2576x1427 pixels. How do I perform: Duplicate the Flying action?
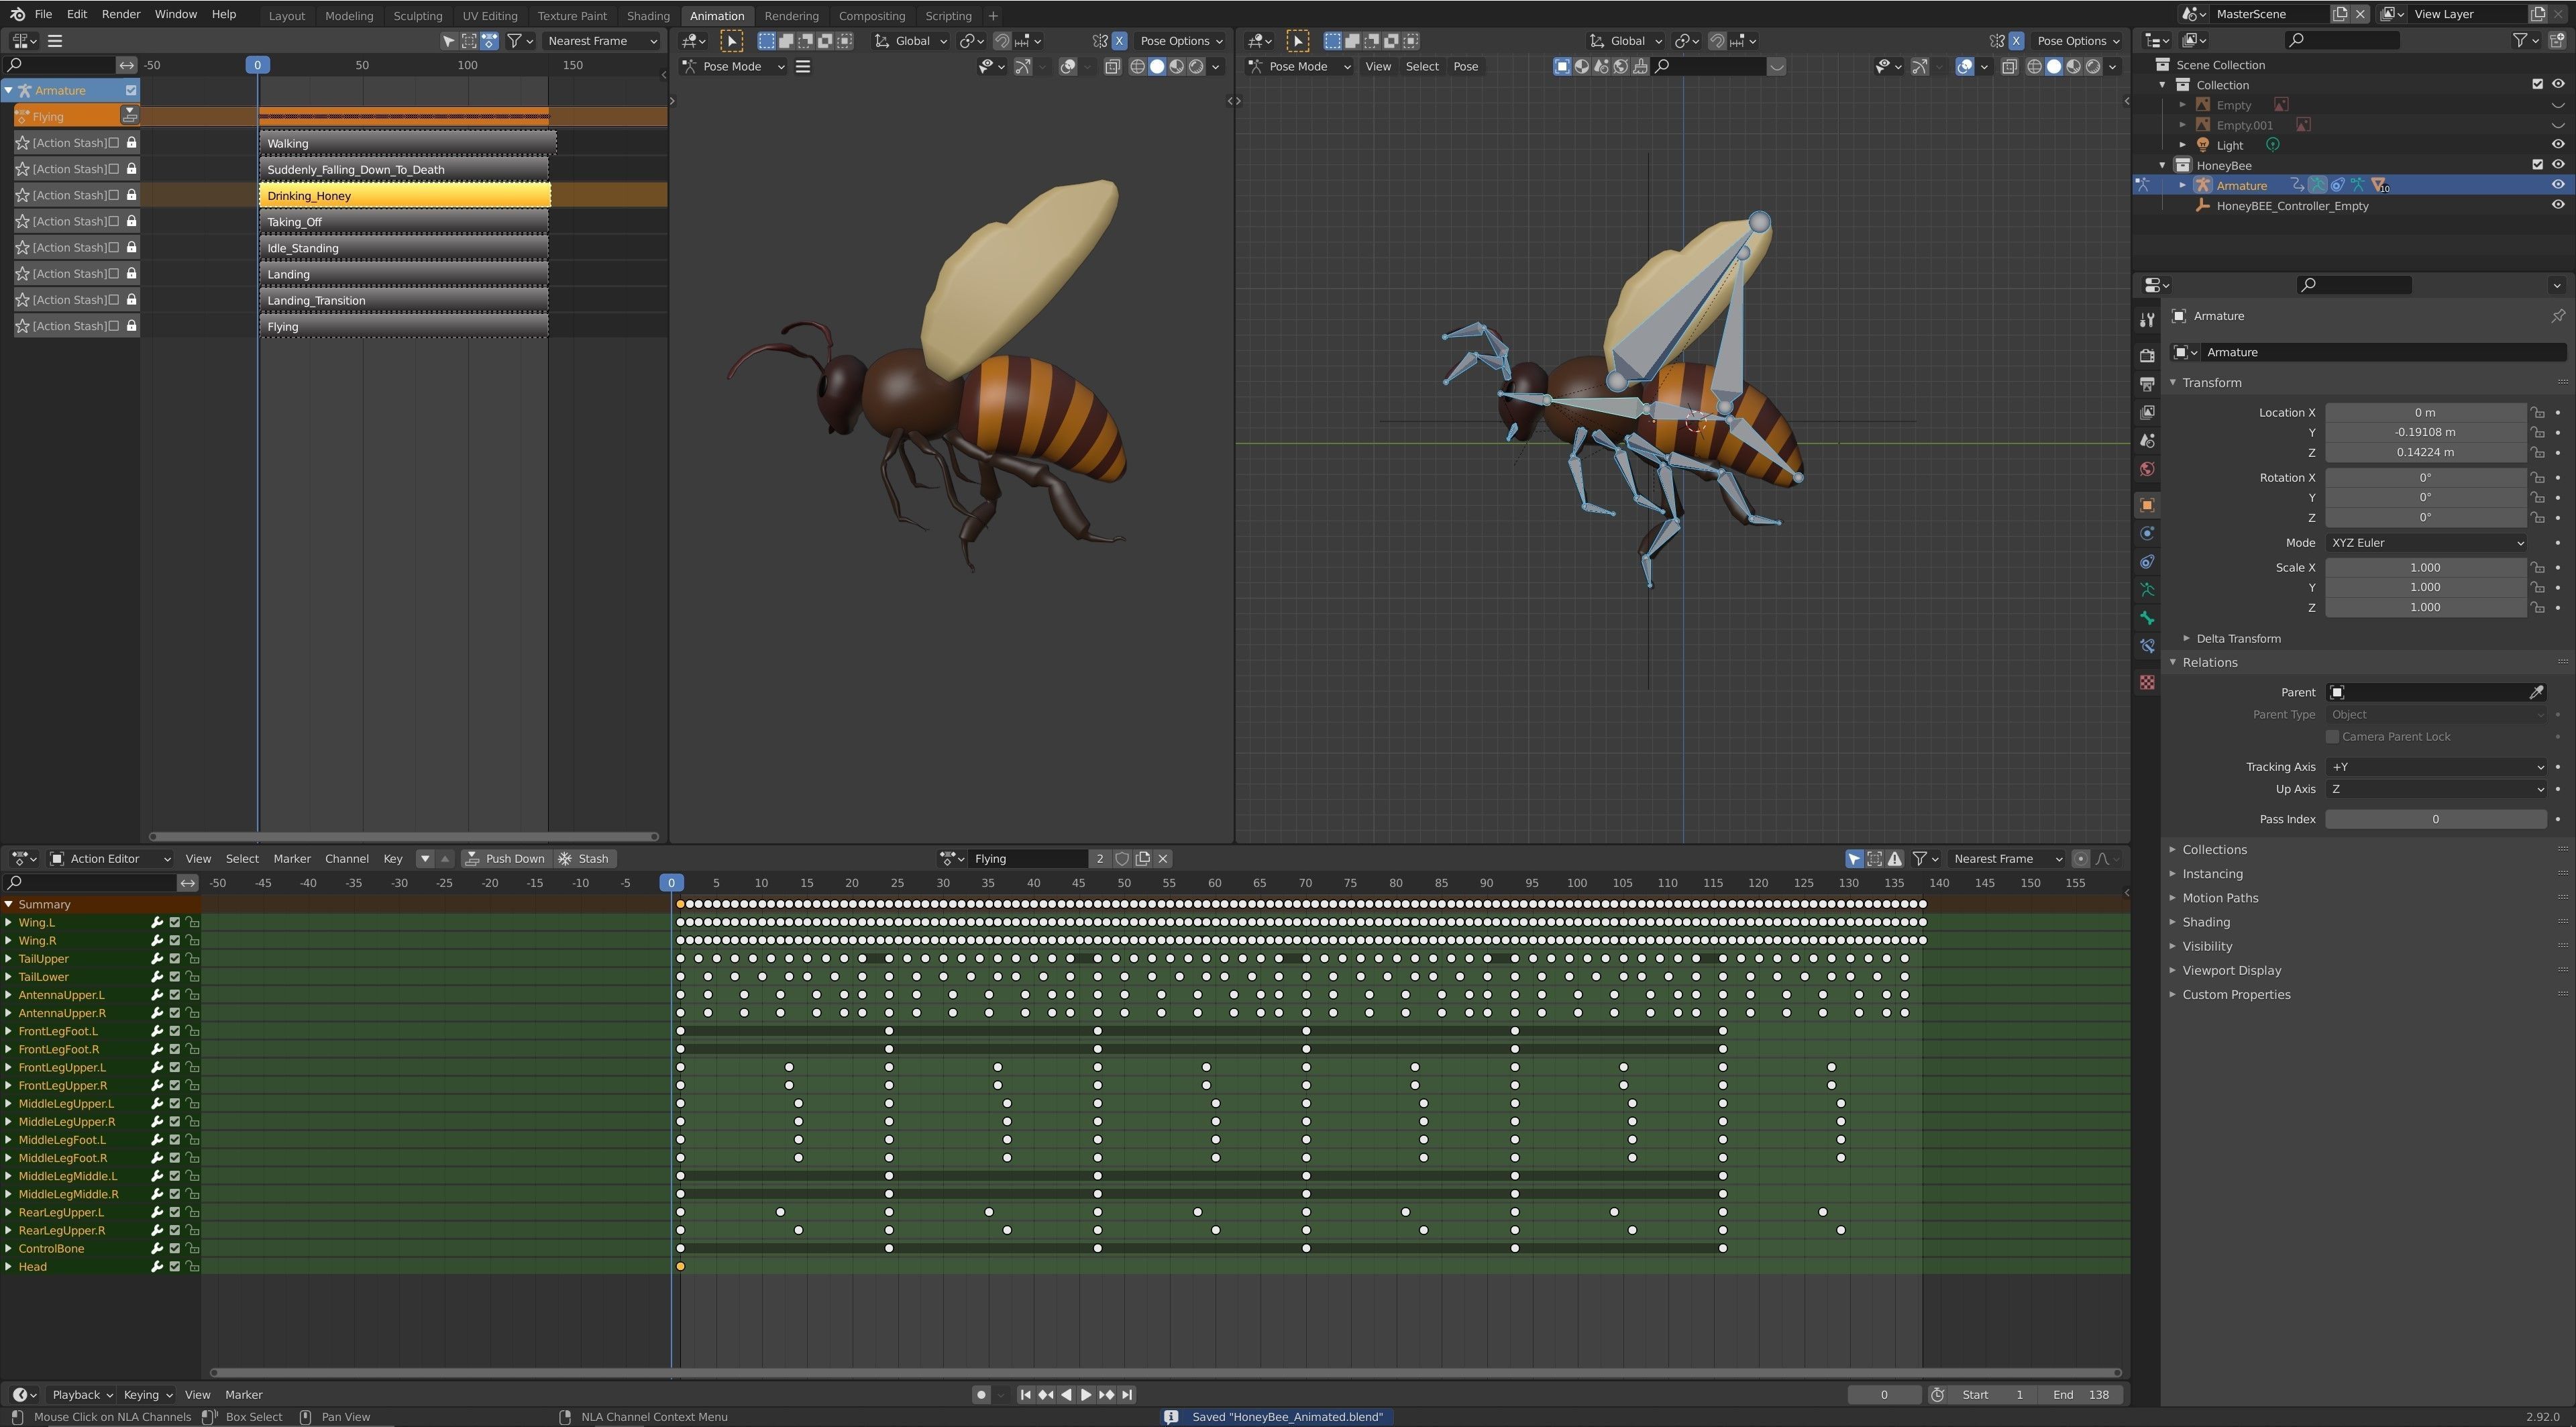(1143, 858)
